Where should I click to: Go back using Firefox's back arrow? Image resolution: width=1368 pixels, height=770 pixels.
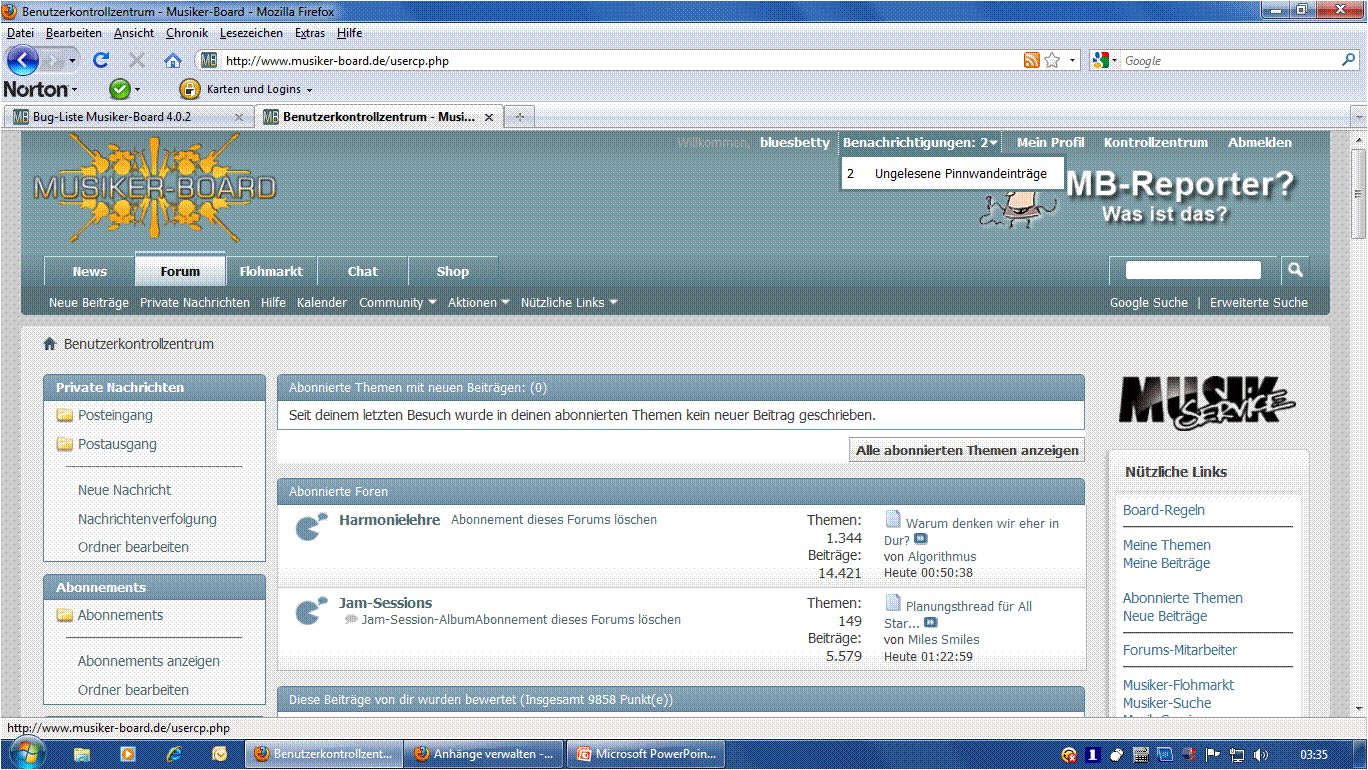21,60
